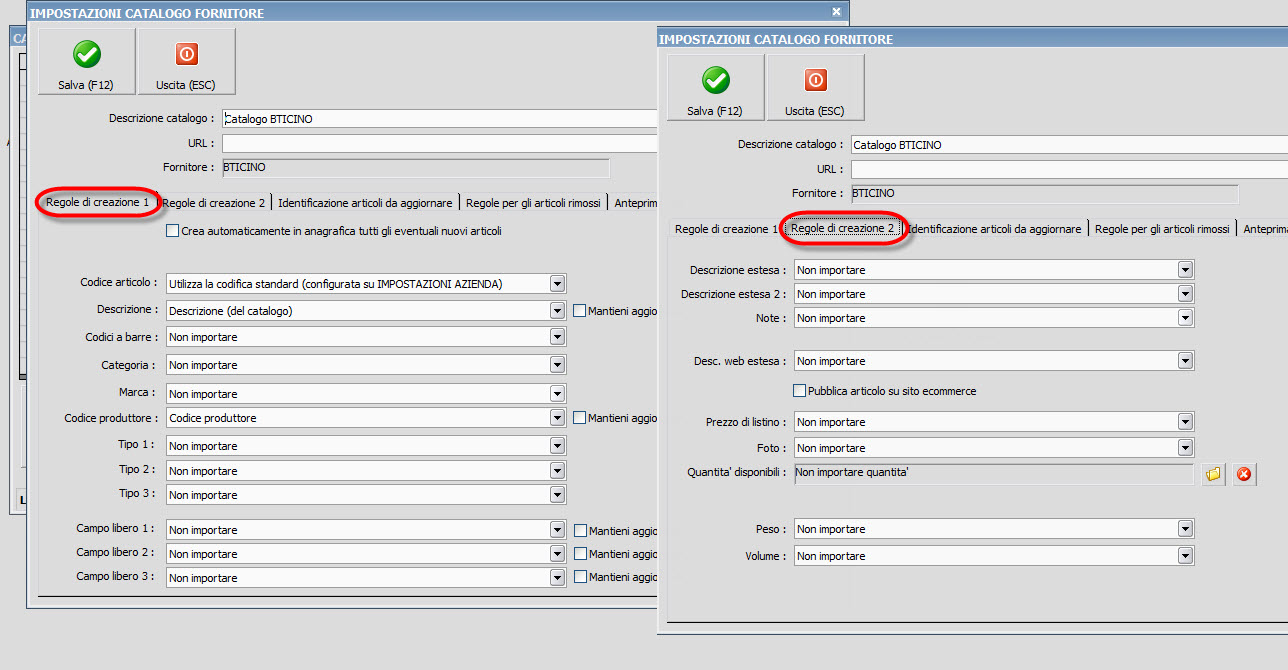Open Identificazione articoli da aggiornare tab, right window
Screen dimensions: 1288x670
pyautogui.click(x=995, y=229)
